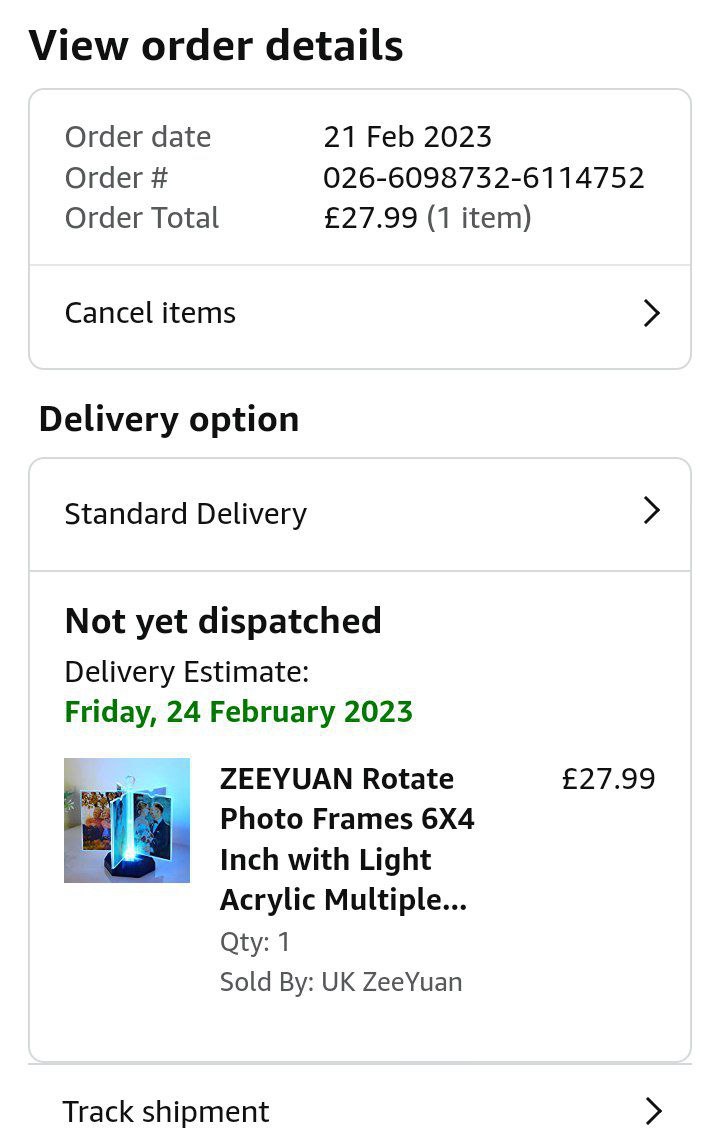Image resolution: width=720 pixels, height=1148 pixels.
Task: Click the chevron beside Cancel items
Action: (x=652, y=314)
